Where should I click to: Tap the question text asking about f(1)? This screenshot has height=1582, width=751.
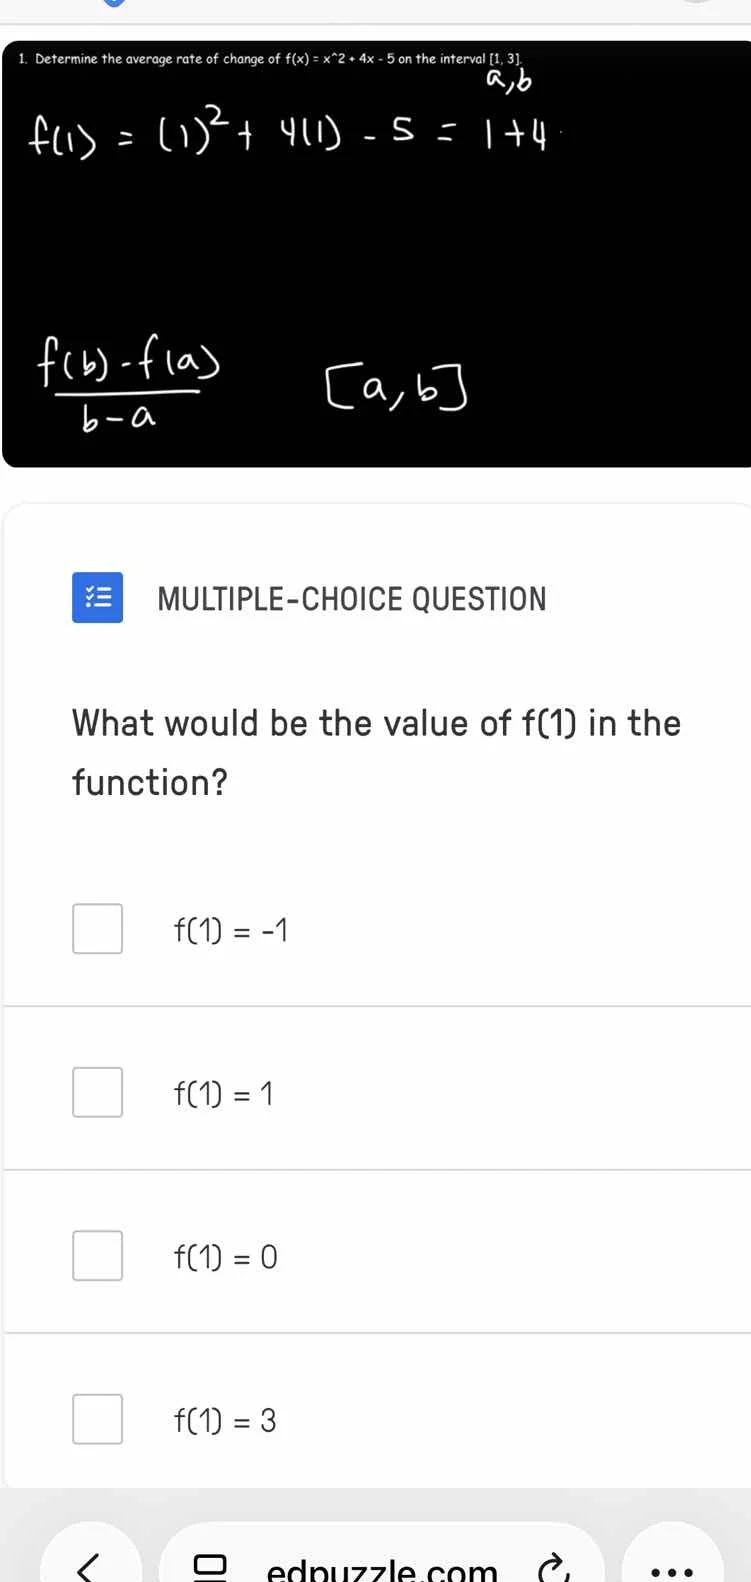(x=375, y=752)
